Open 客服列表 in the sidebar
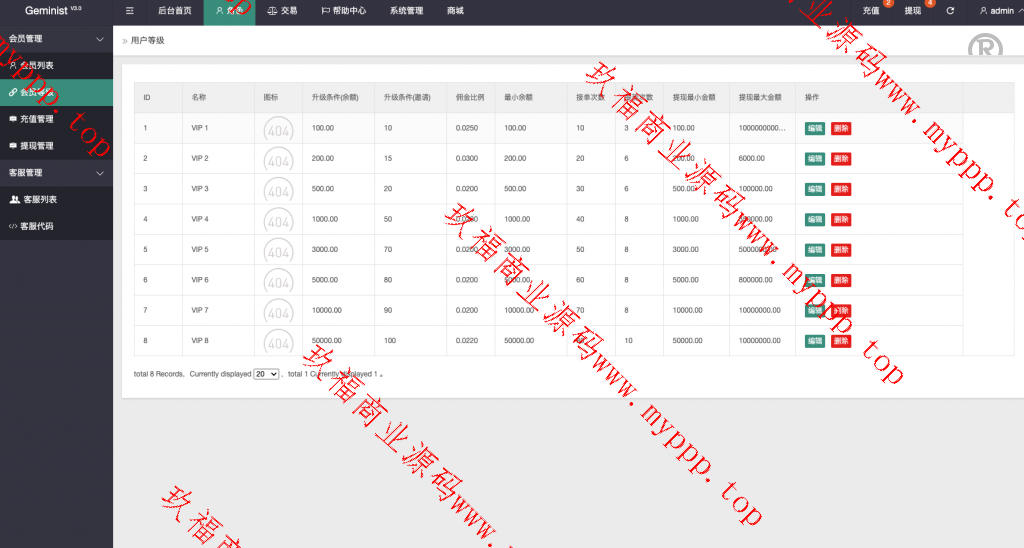 pos(38,200)
